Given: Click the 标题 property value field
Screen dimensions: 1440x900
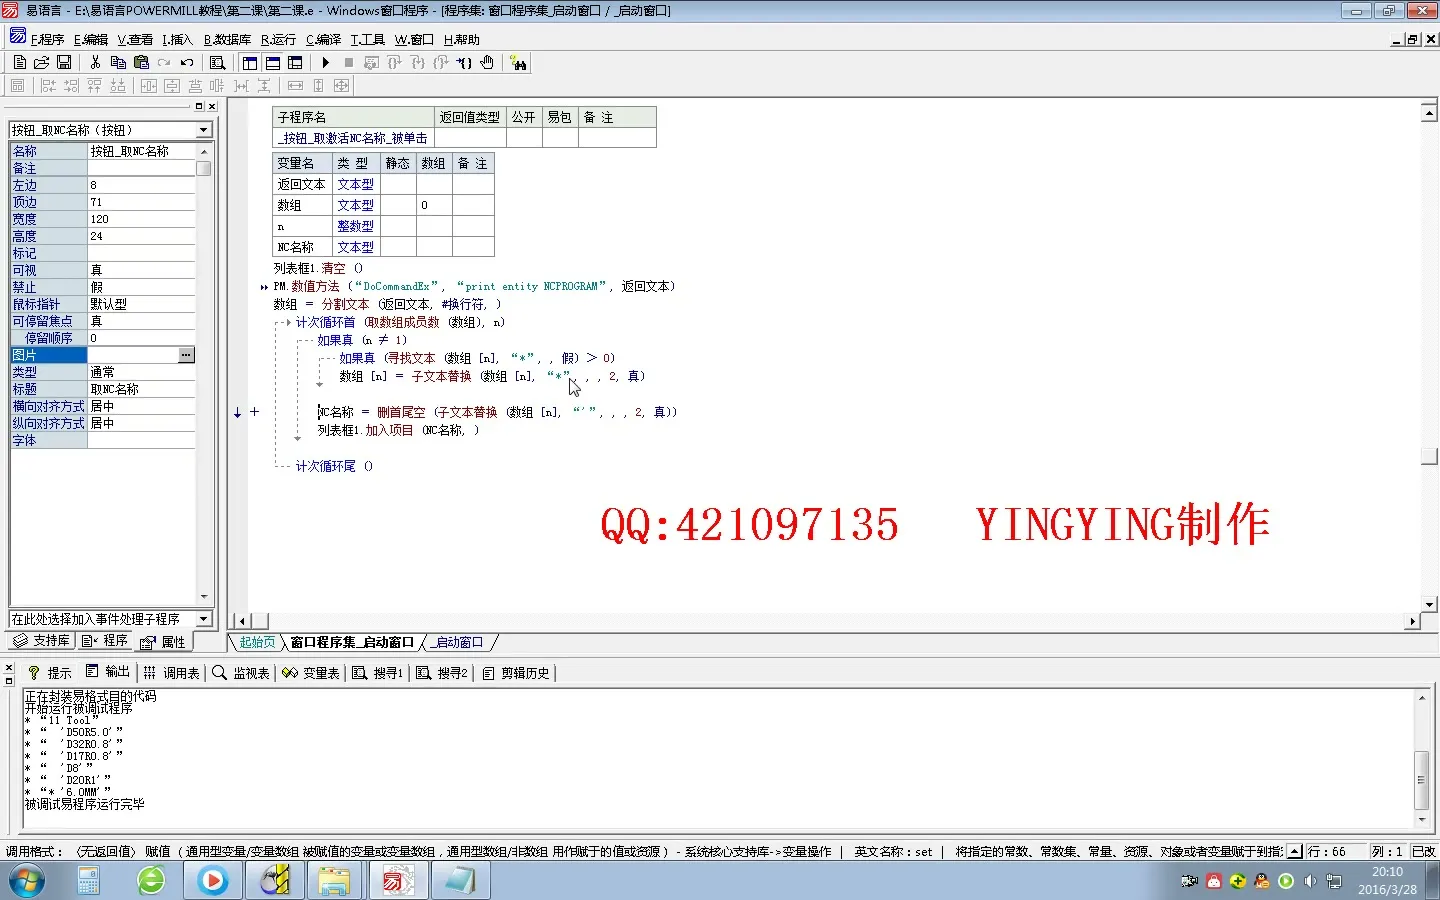Looking at the screenshot, I should (140, 389).
